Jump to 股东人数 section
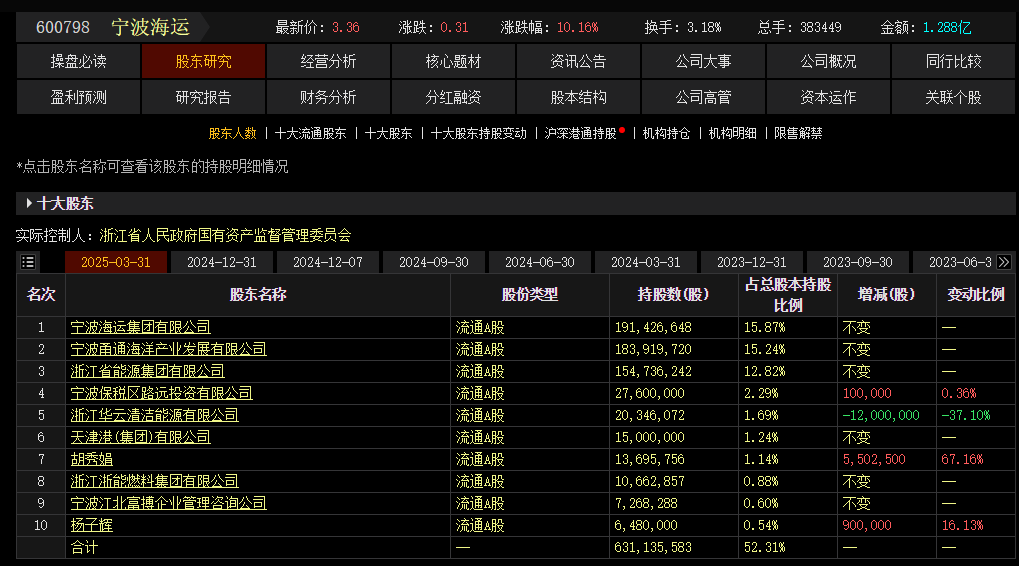 click(x=233, y=133)
